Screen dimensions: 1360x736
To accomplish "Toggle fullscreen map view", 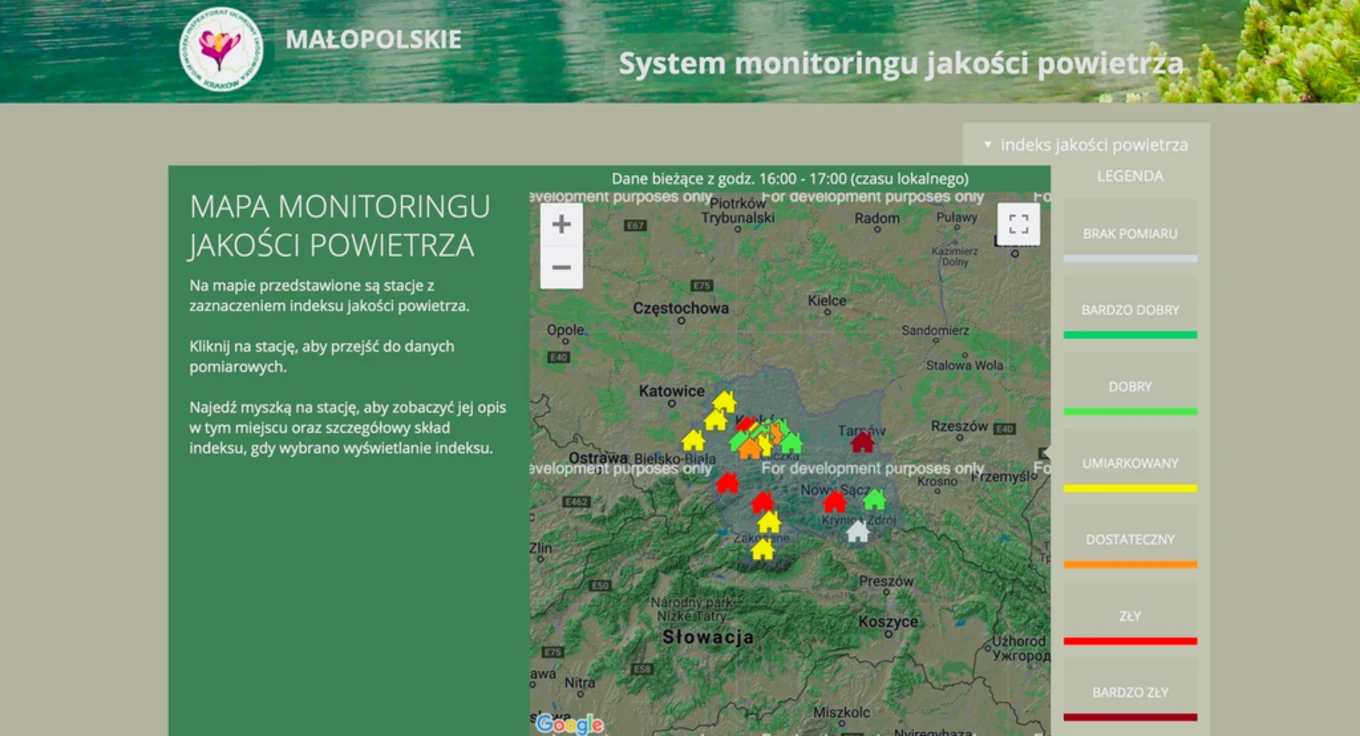I will (x=1018, y=224).
